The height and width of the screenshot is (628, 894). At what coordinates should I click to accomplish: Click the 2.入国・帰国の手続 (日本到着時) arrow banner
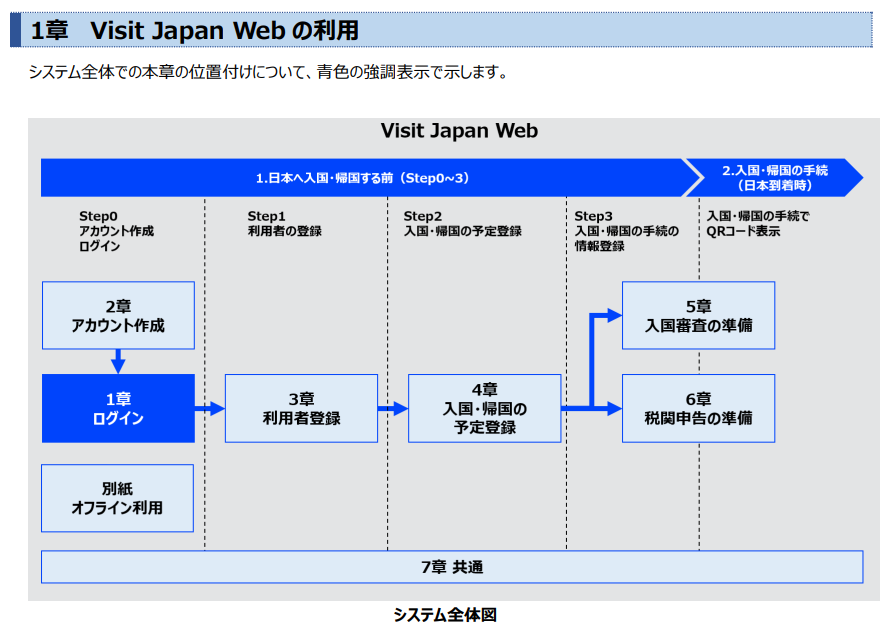click(x=775, y=178)
